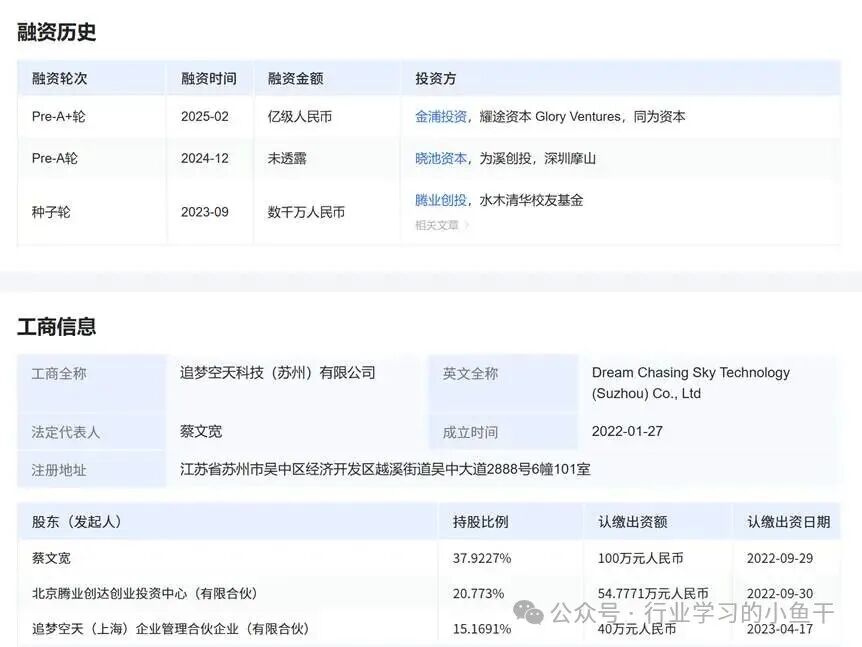Image resolution: width=862 pixels, height=647 pixels.
Task: Click company name 追梦空天科技（苏州）有限公司
Action: point(278,373)
